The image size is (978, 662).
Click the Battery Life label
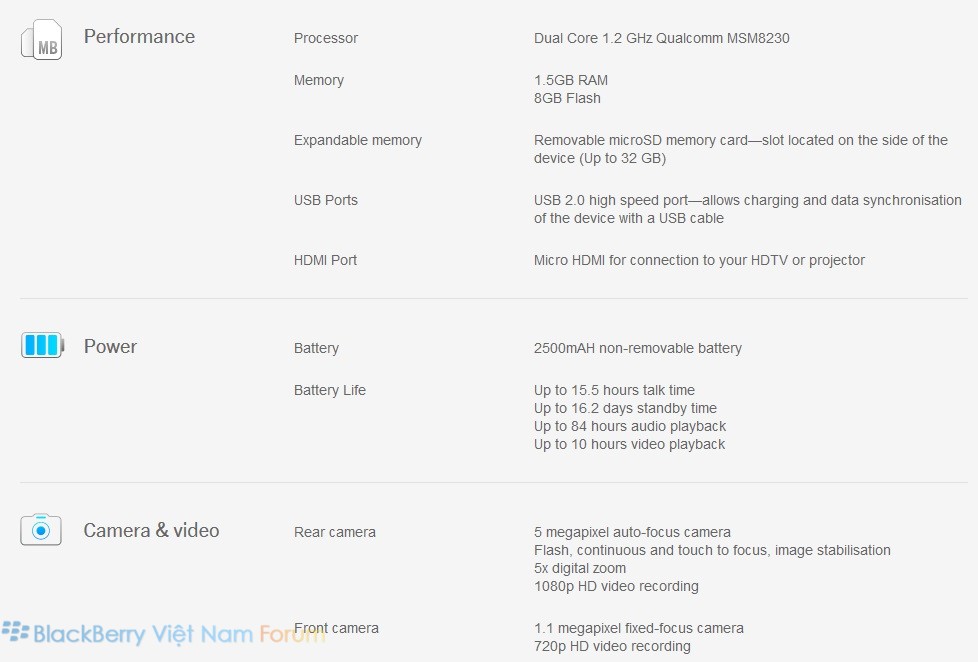point(329,390)
